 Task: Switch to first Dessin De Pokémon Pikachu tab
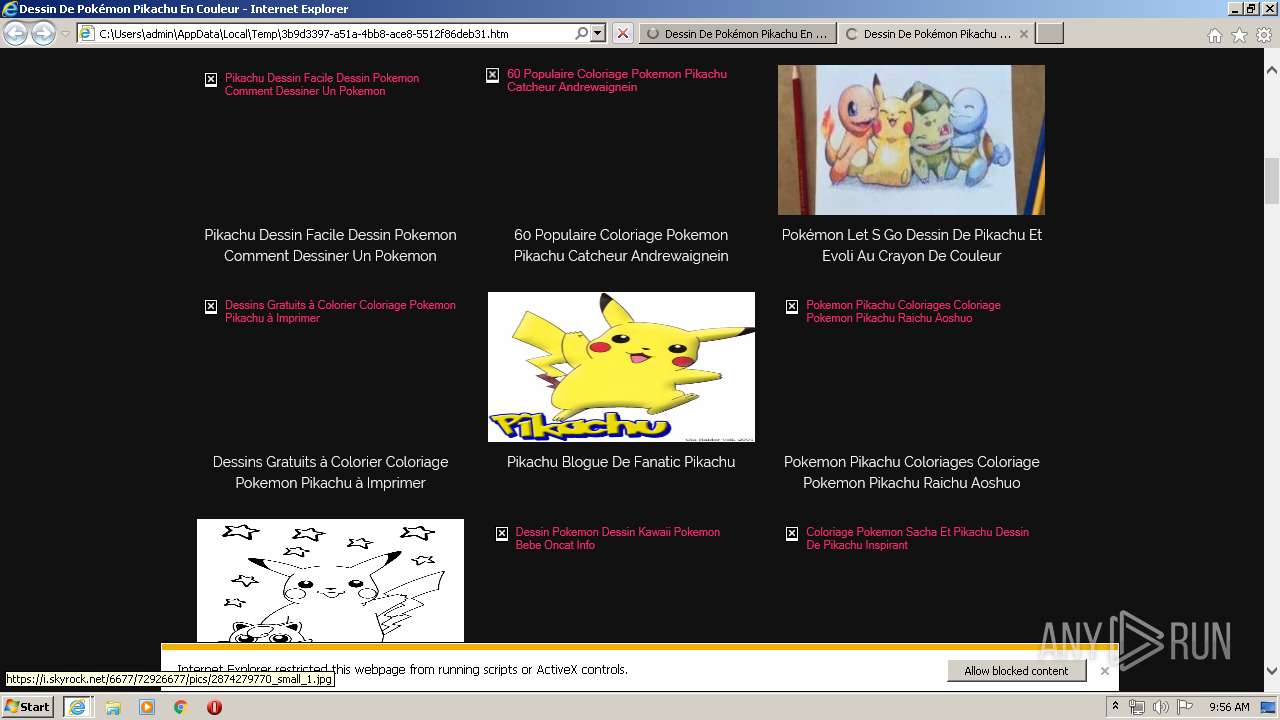pos(737,33)
